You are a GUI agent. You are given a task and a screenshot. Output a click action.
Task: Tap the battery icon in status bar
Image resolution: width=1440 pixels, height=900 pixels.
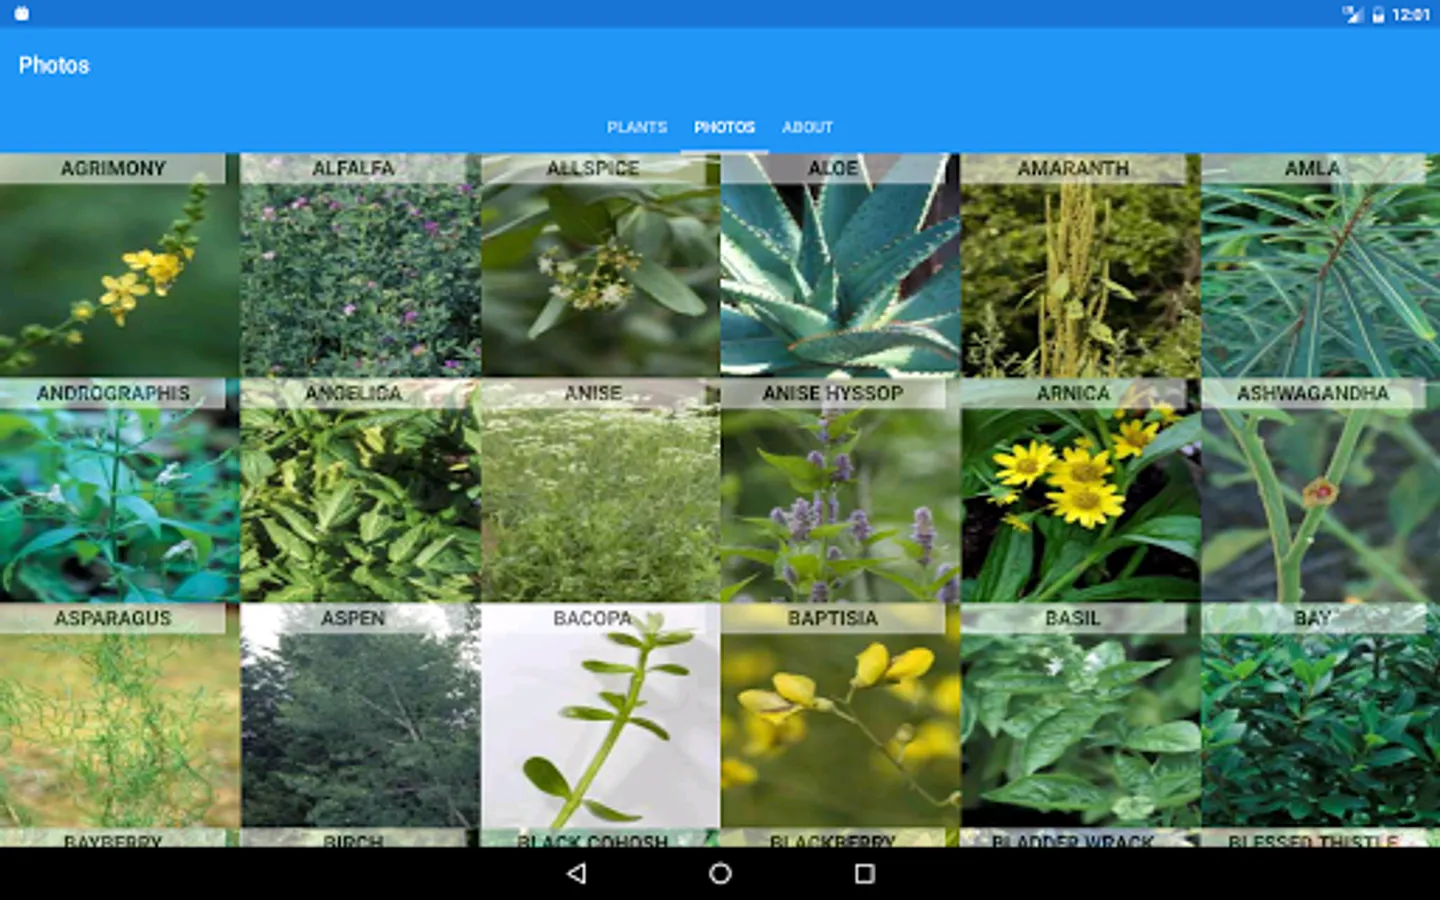tap(1378, 14)
